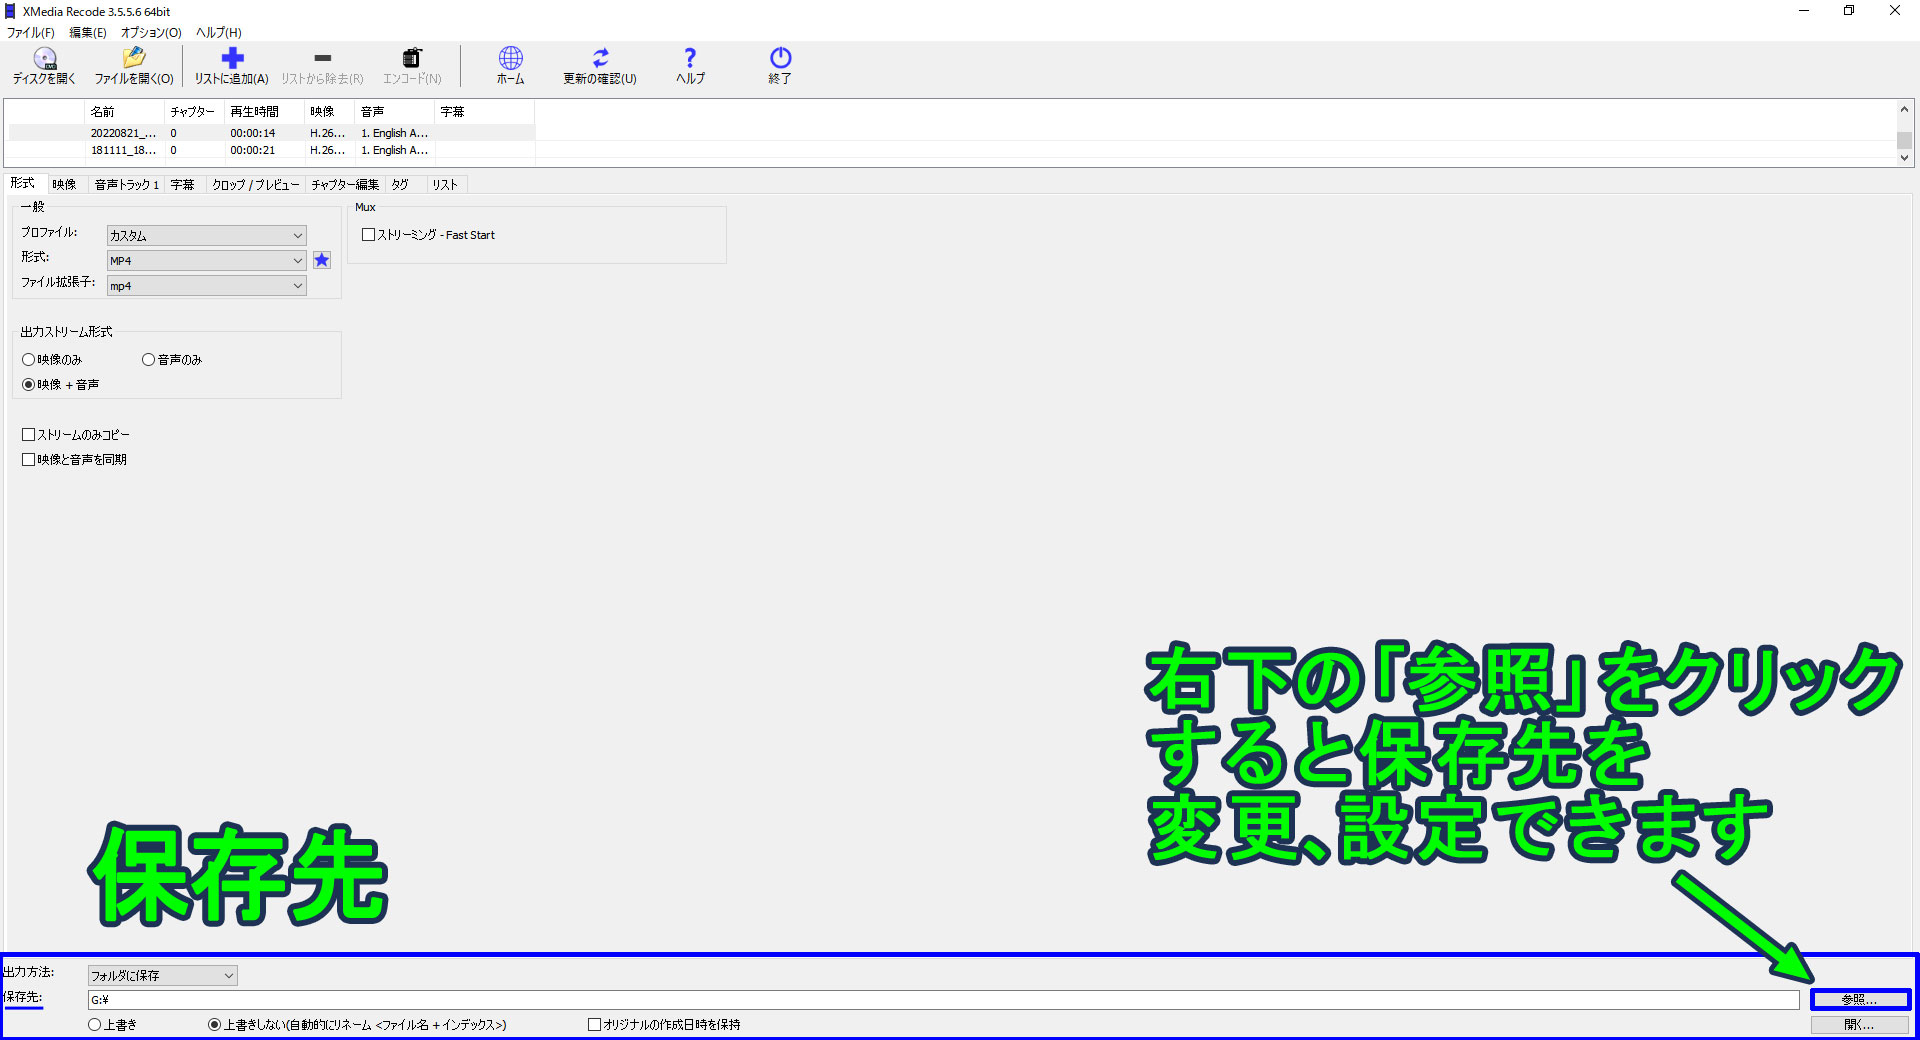The image size is (1920, 1040).
Task: Open the 出力方法 dropdown フォルダに保存
Action: point(163,976)
